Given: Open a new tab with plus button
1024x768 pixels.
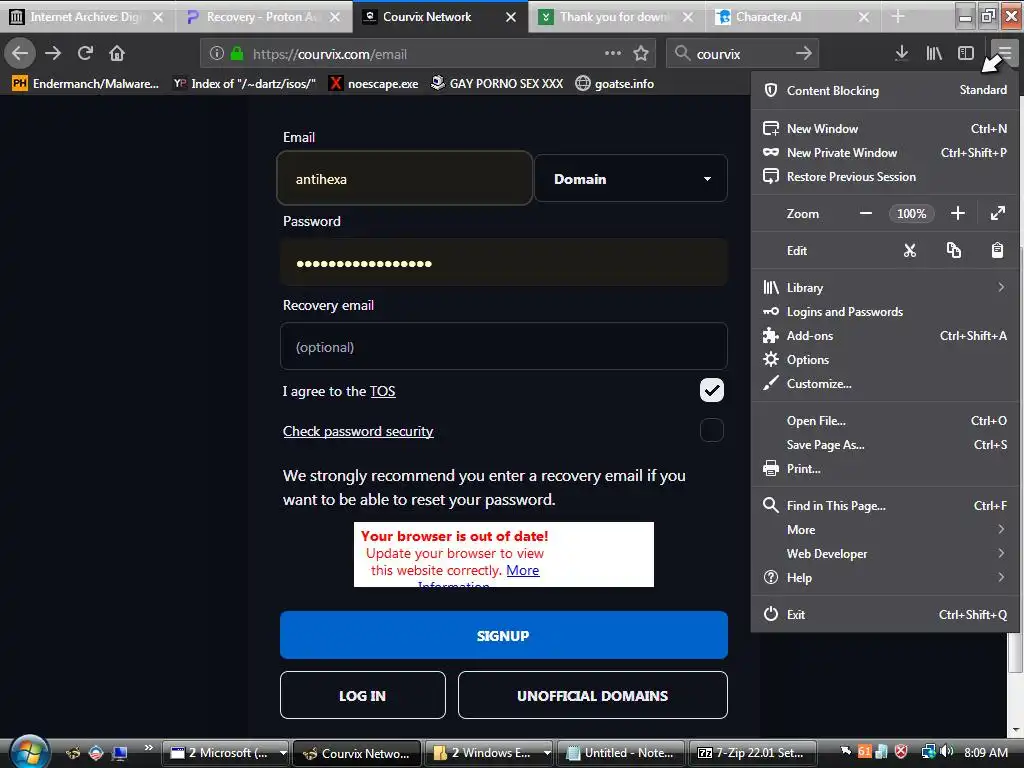Looking at the screenshot, I should [x=898, y=16].
